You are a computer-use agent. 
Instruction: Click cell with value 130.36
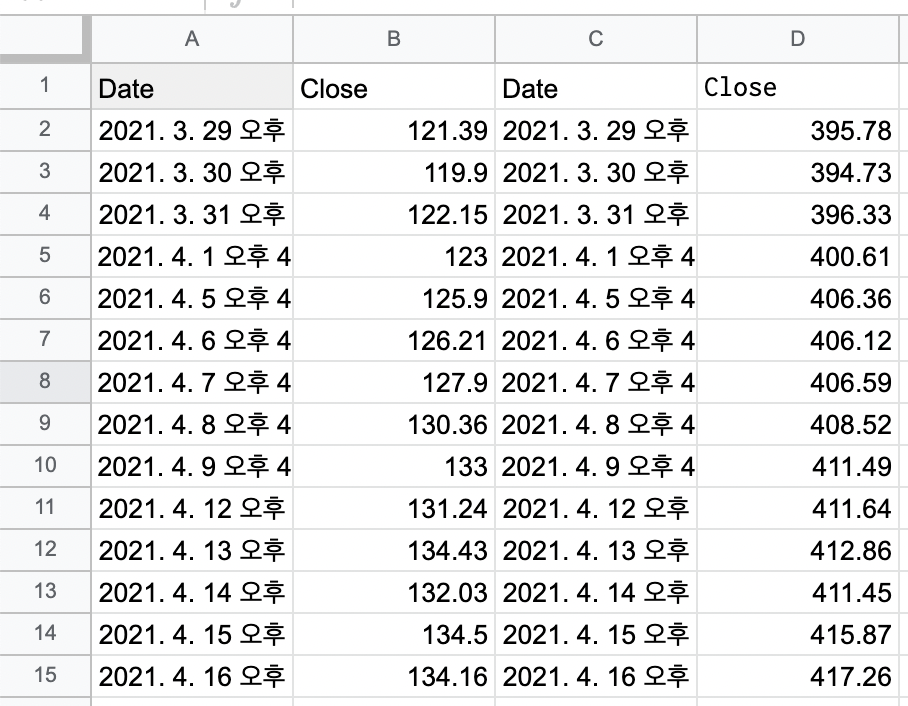click(394, 424)
